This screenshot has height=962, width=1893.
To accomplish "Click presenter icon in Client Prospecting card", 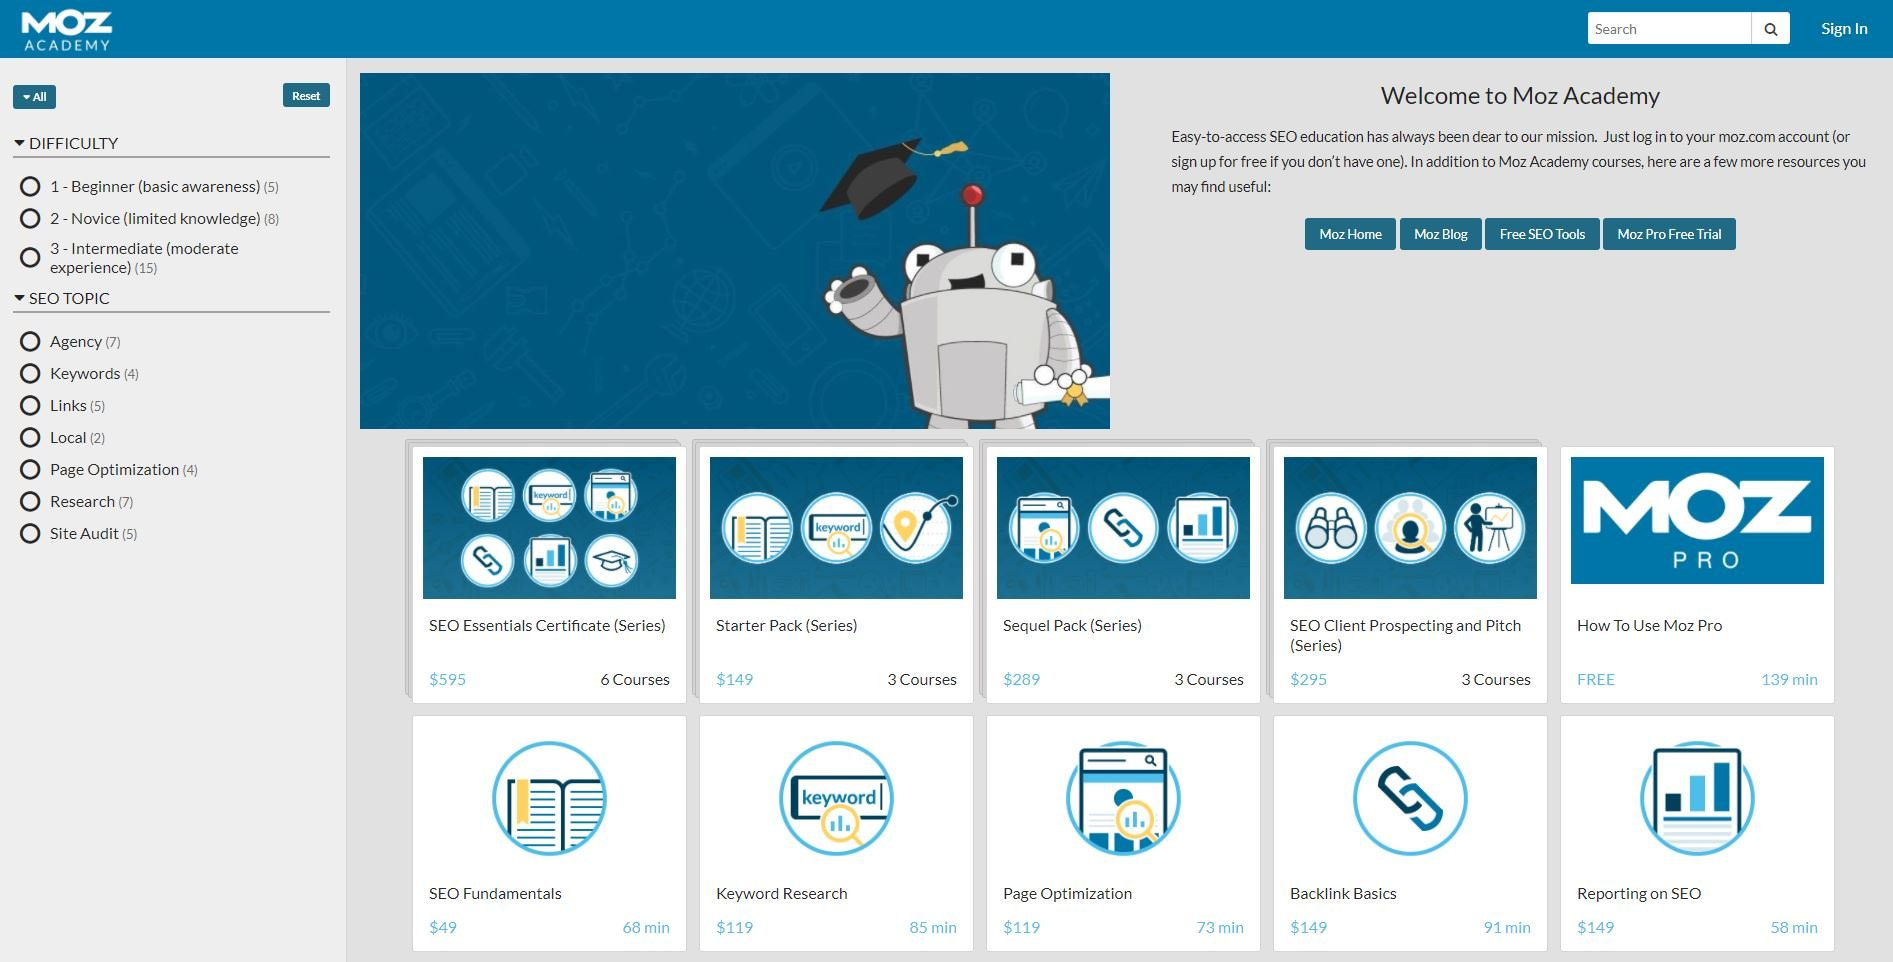I will pos(1489,528).
